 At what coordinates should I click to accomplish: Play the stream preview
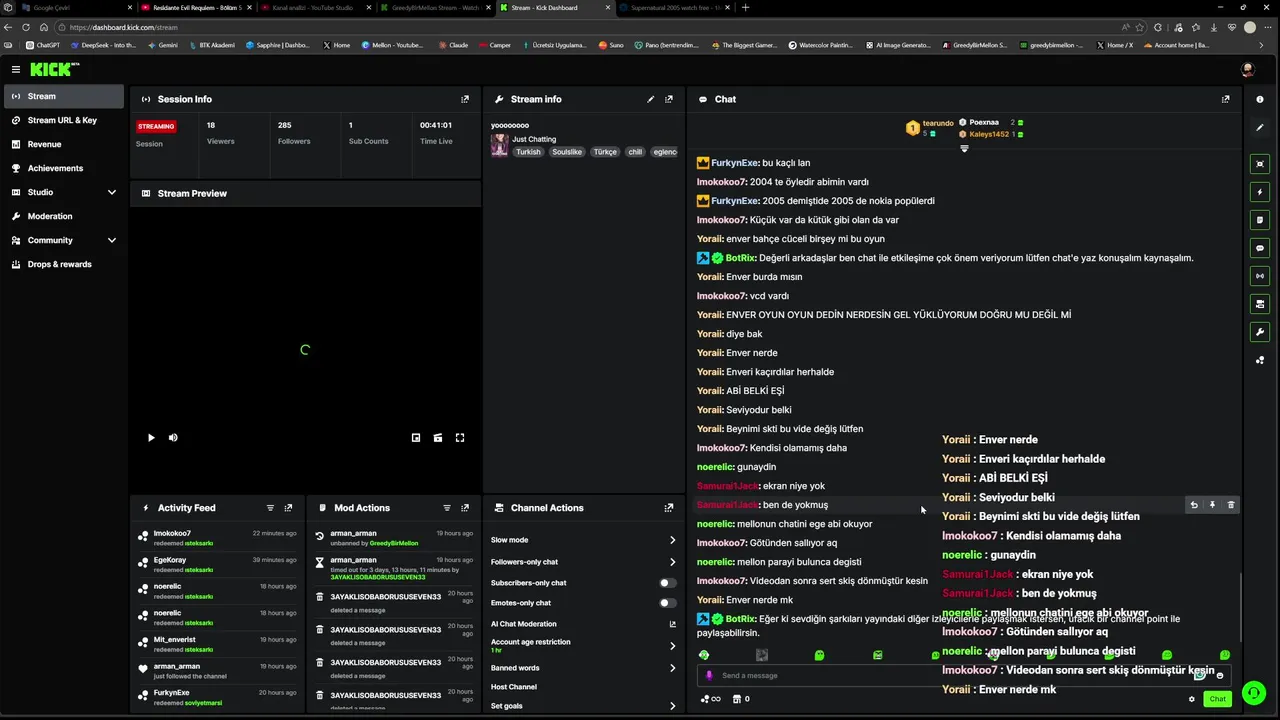pos(151,437)
